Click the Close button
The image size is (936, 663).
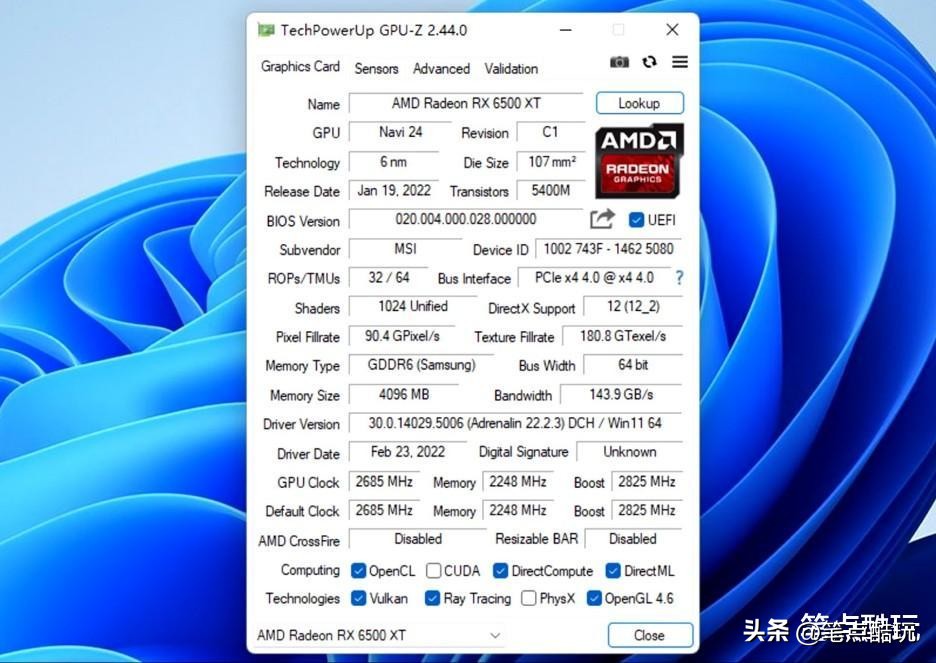coord(650,636)
